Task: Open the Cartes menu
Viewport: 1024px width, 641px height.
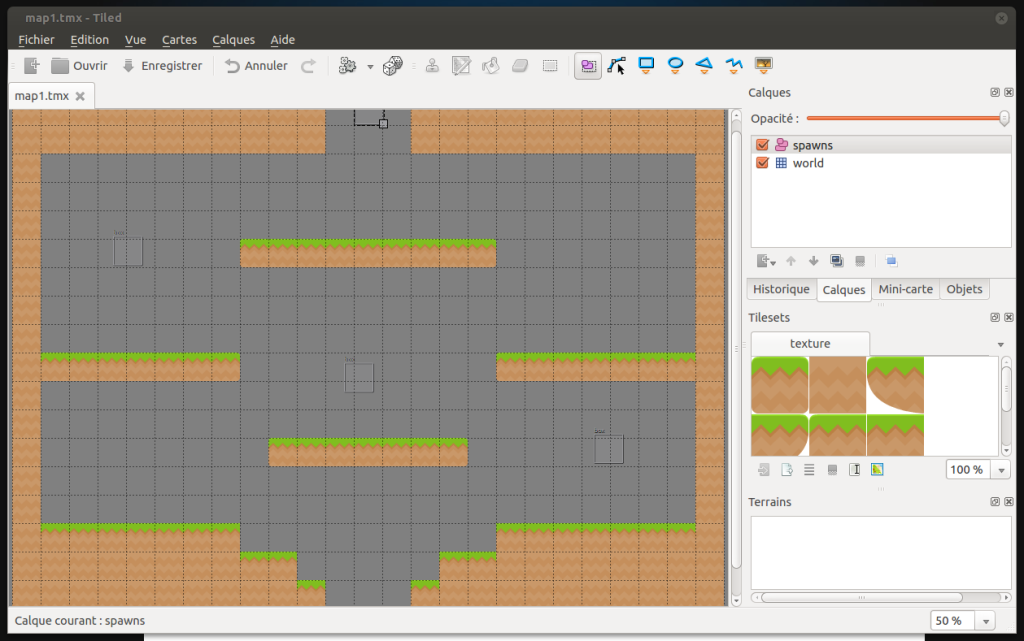Action: (x=180, y=40)
